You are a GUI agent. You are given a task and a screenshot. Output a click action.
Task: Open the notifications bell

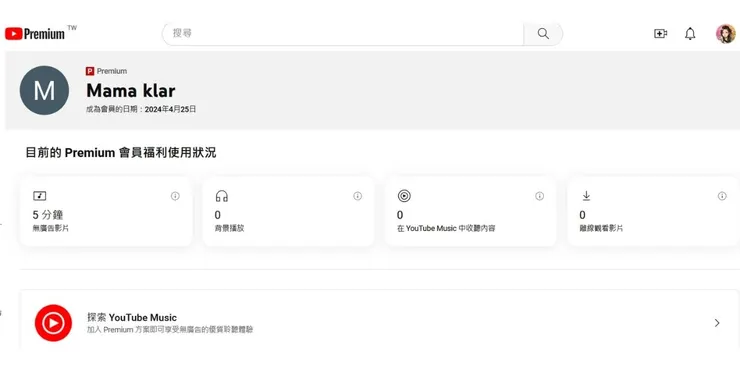pos(690,34)
